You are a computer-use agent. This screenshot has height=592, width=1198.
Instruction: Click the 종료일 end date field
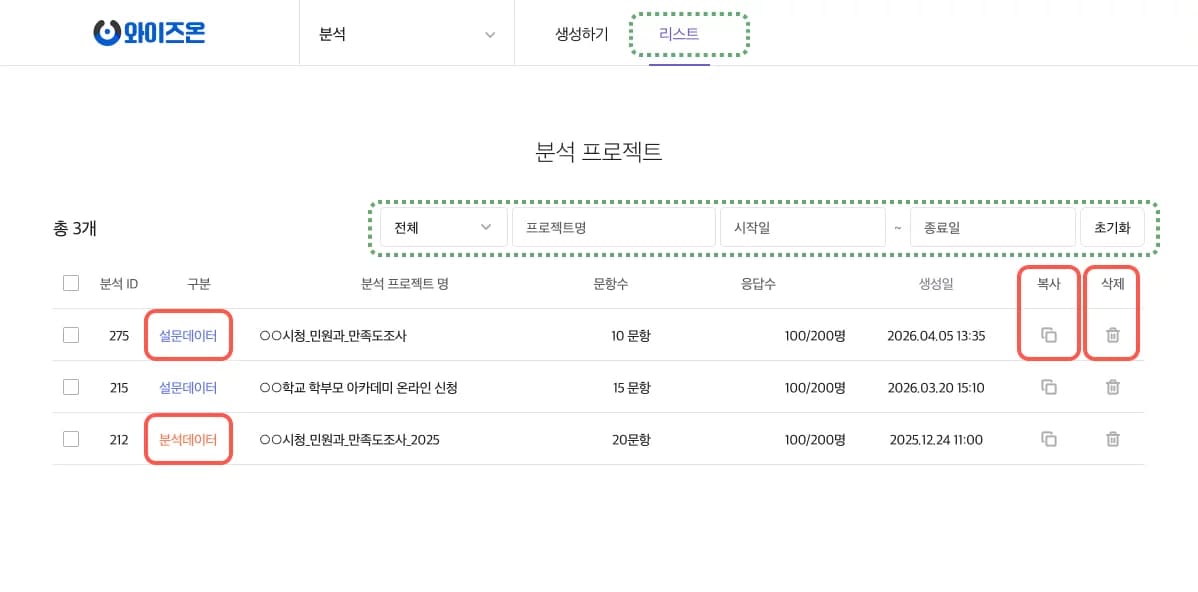click(x=991, y=228)
